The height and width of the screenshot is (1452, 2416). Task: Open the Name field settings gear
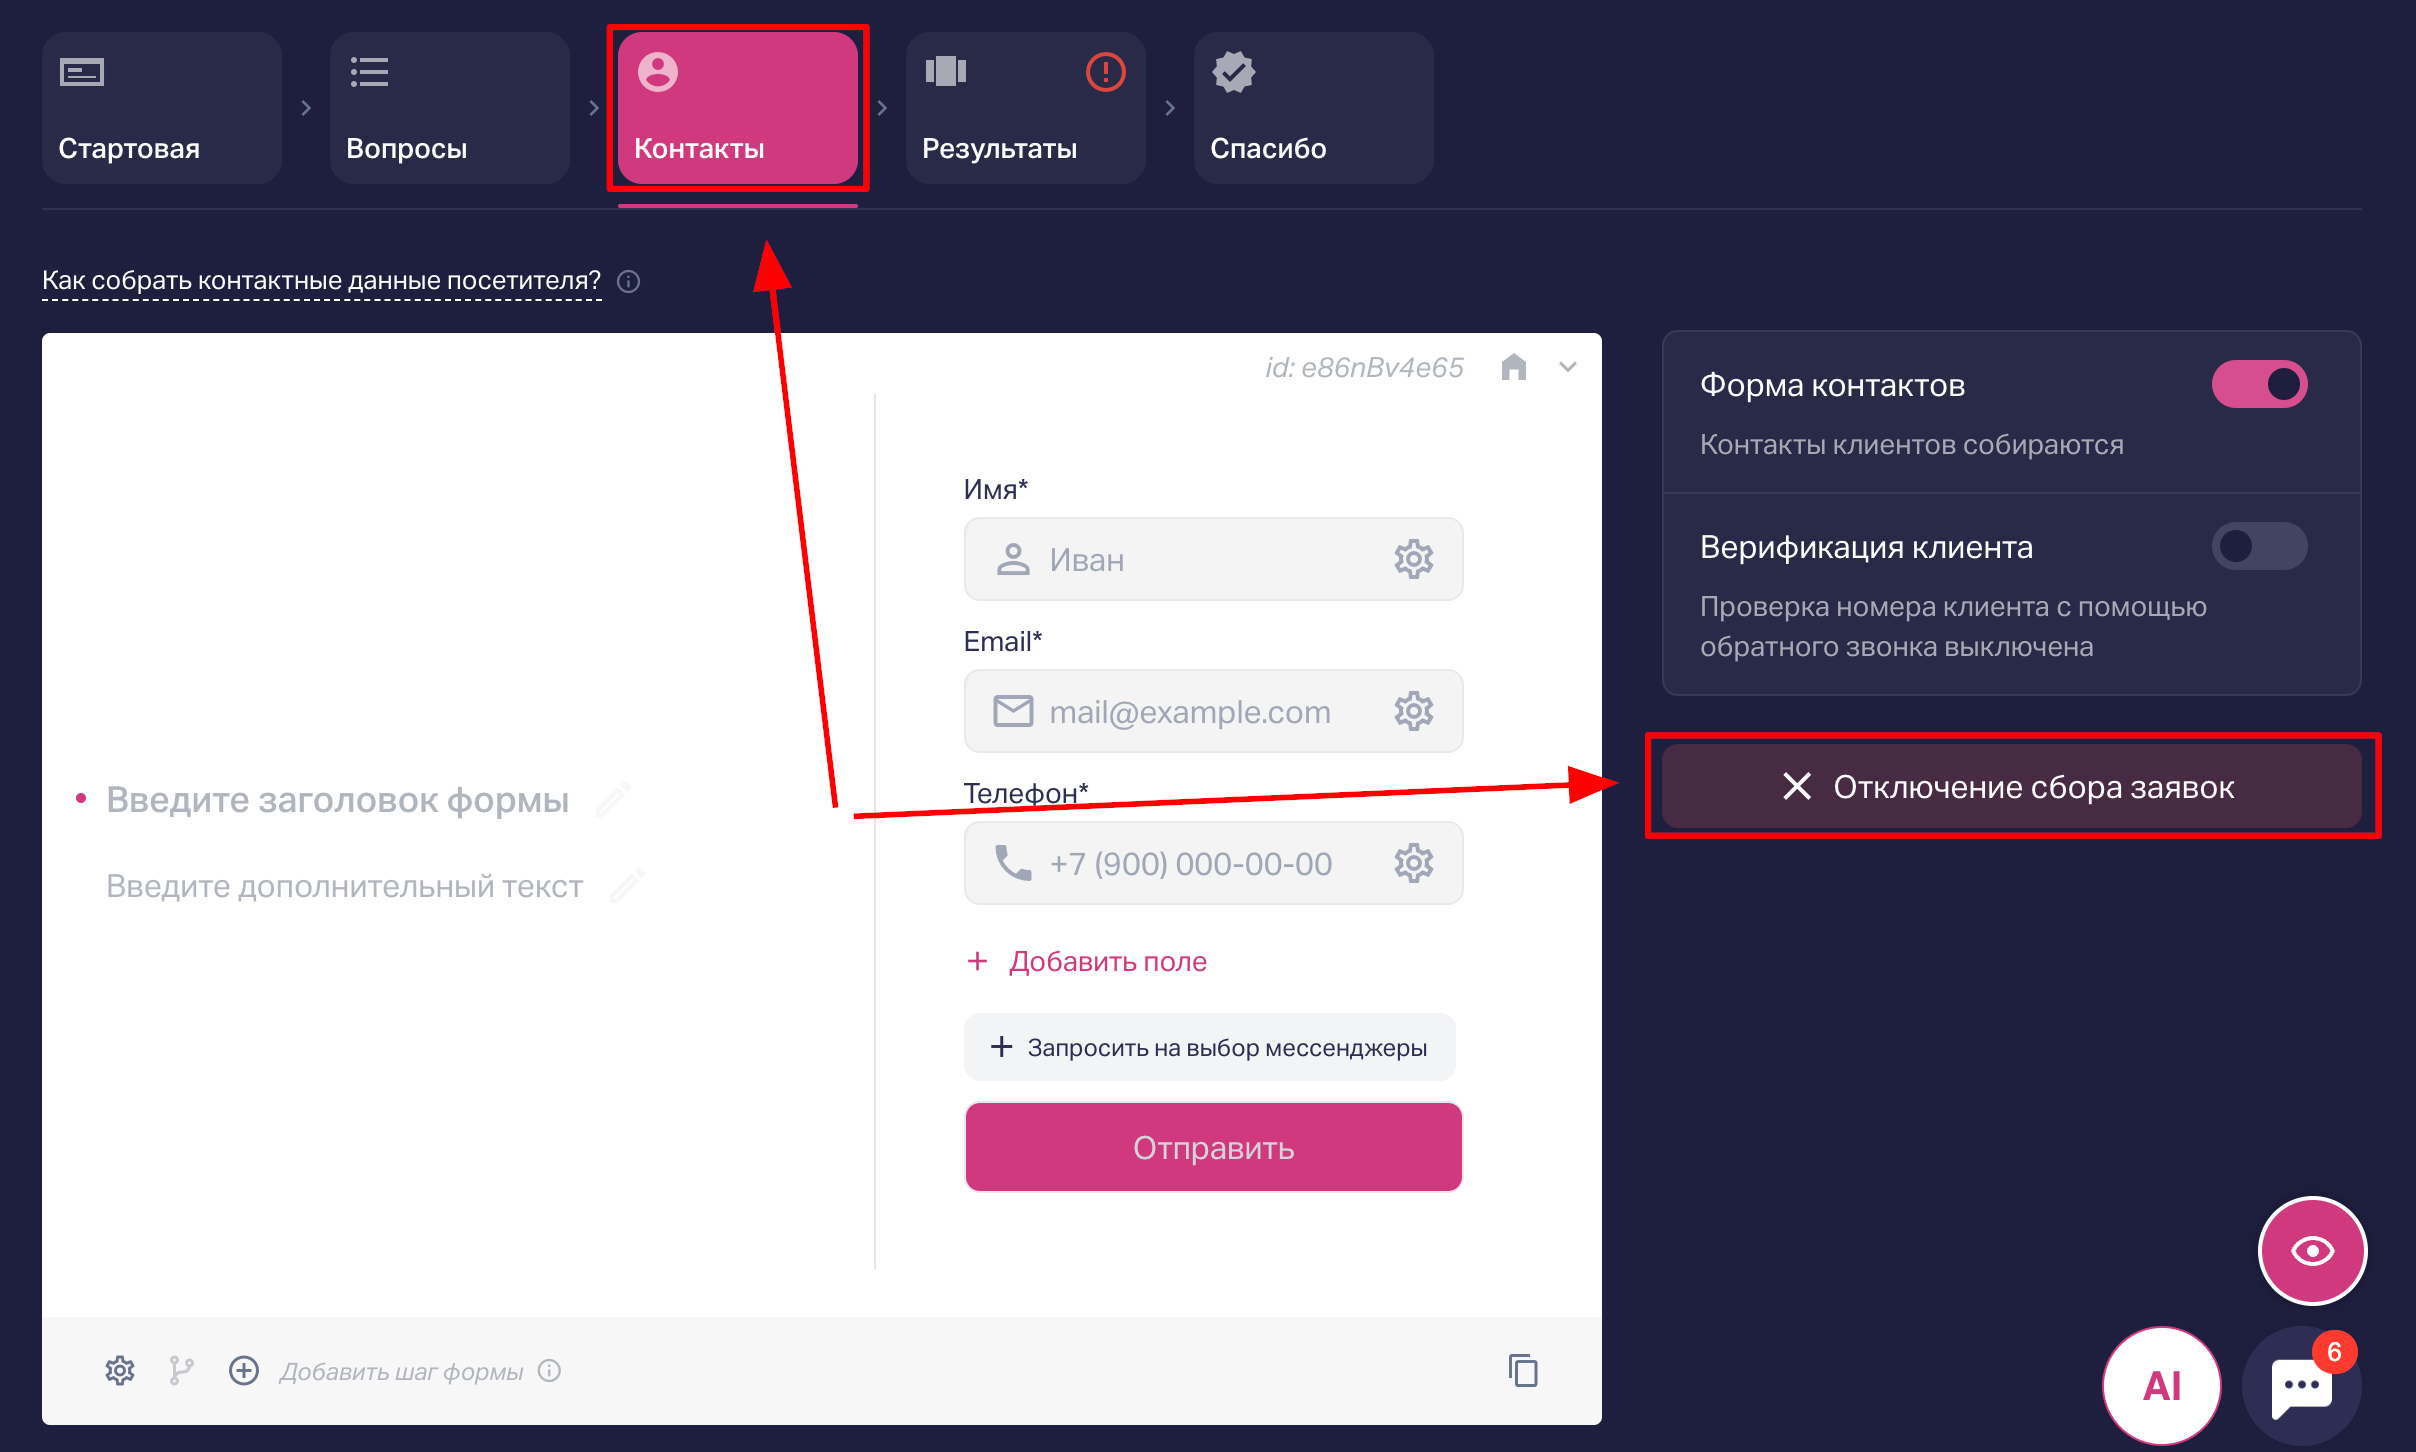(x=1413, y=559)
